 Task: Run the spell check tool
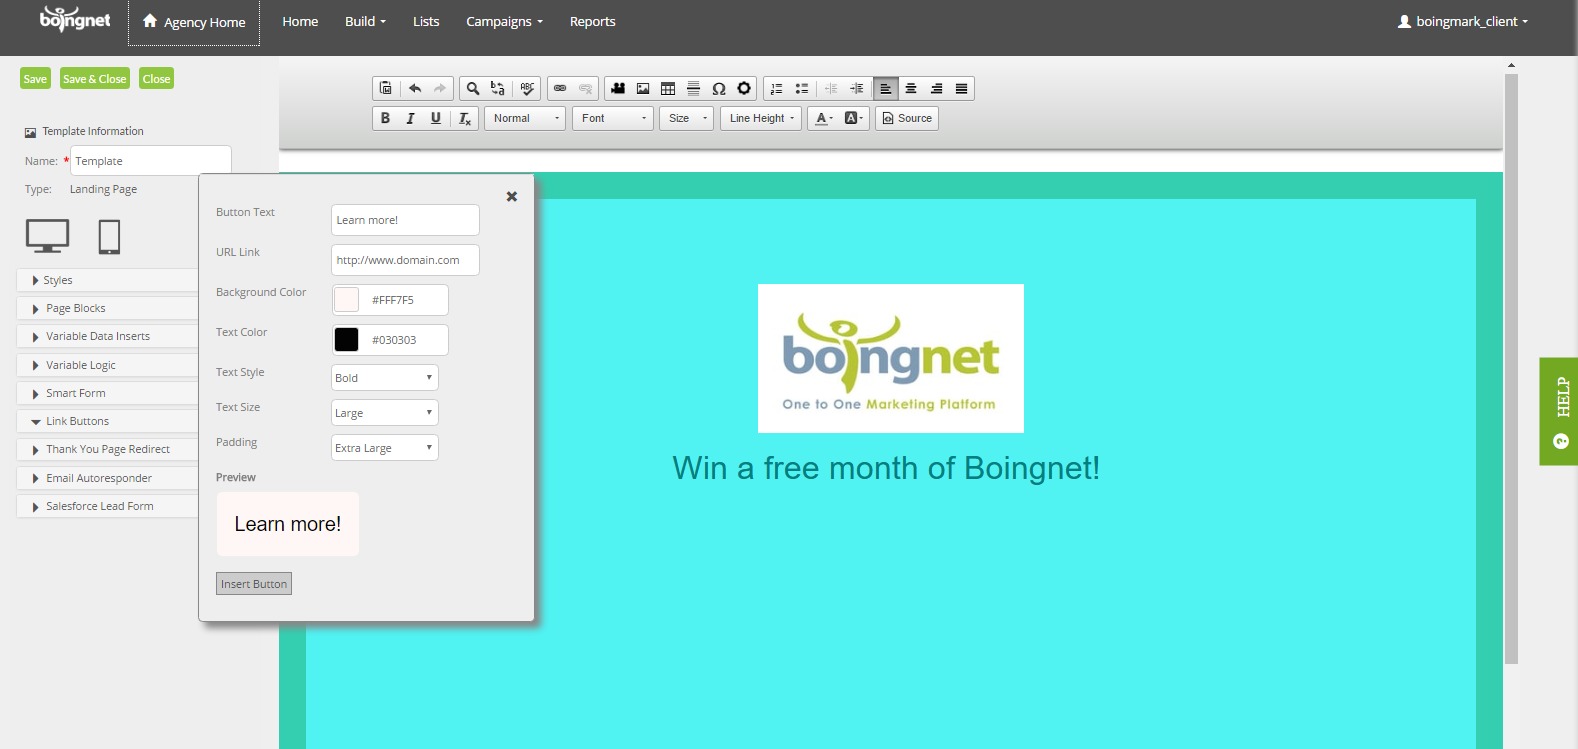527,89
